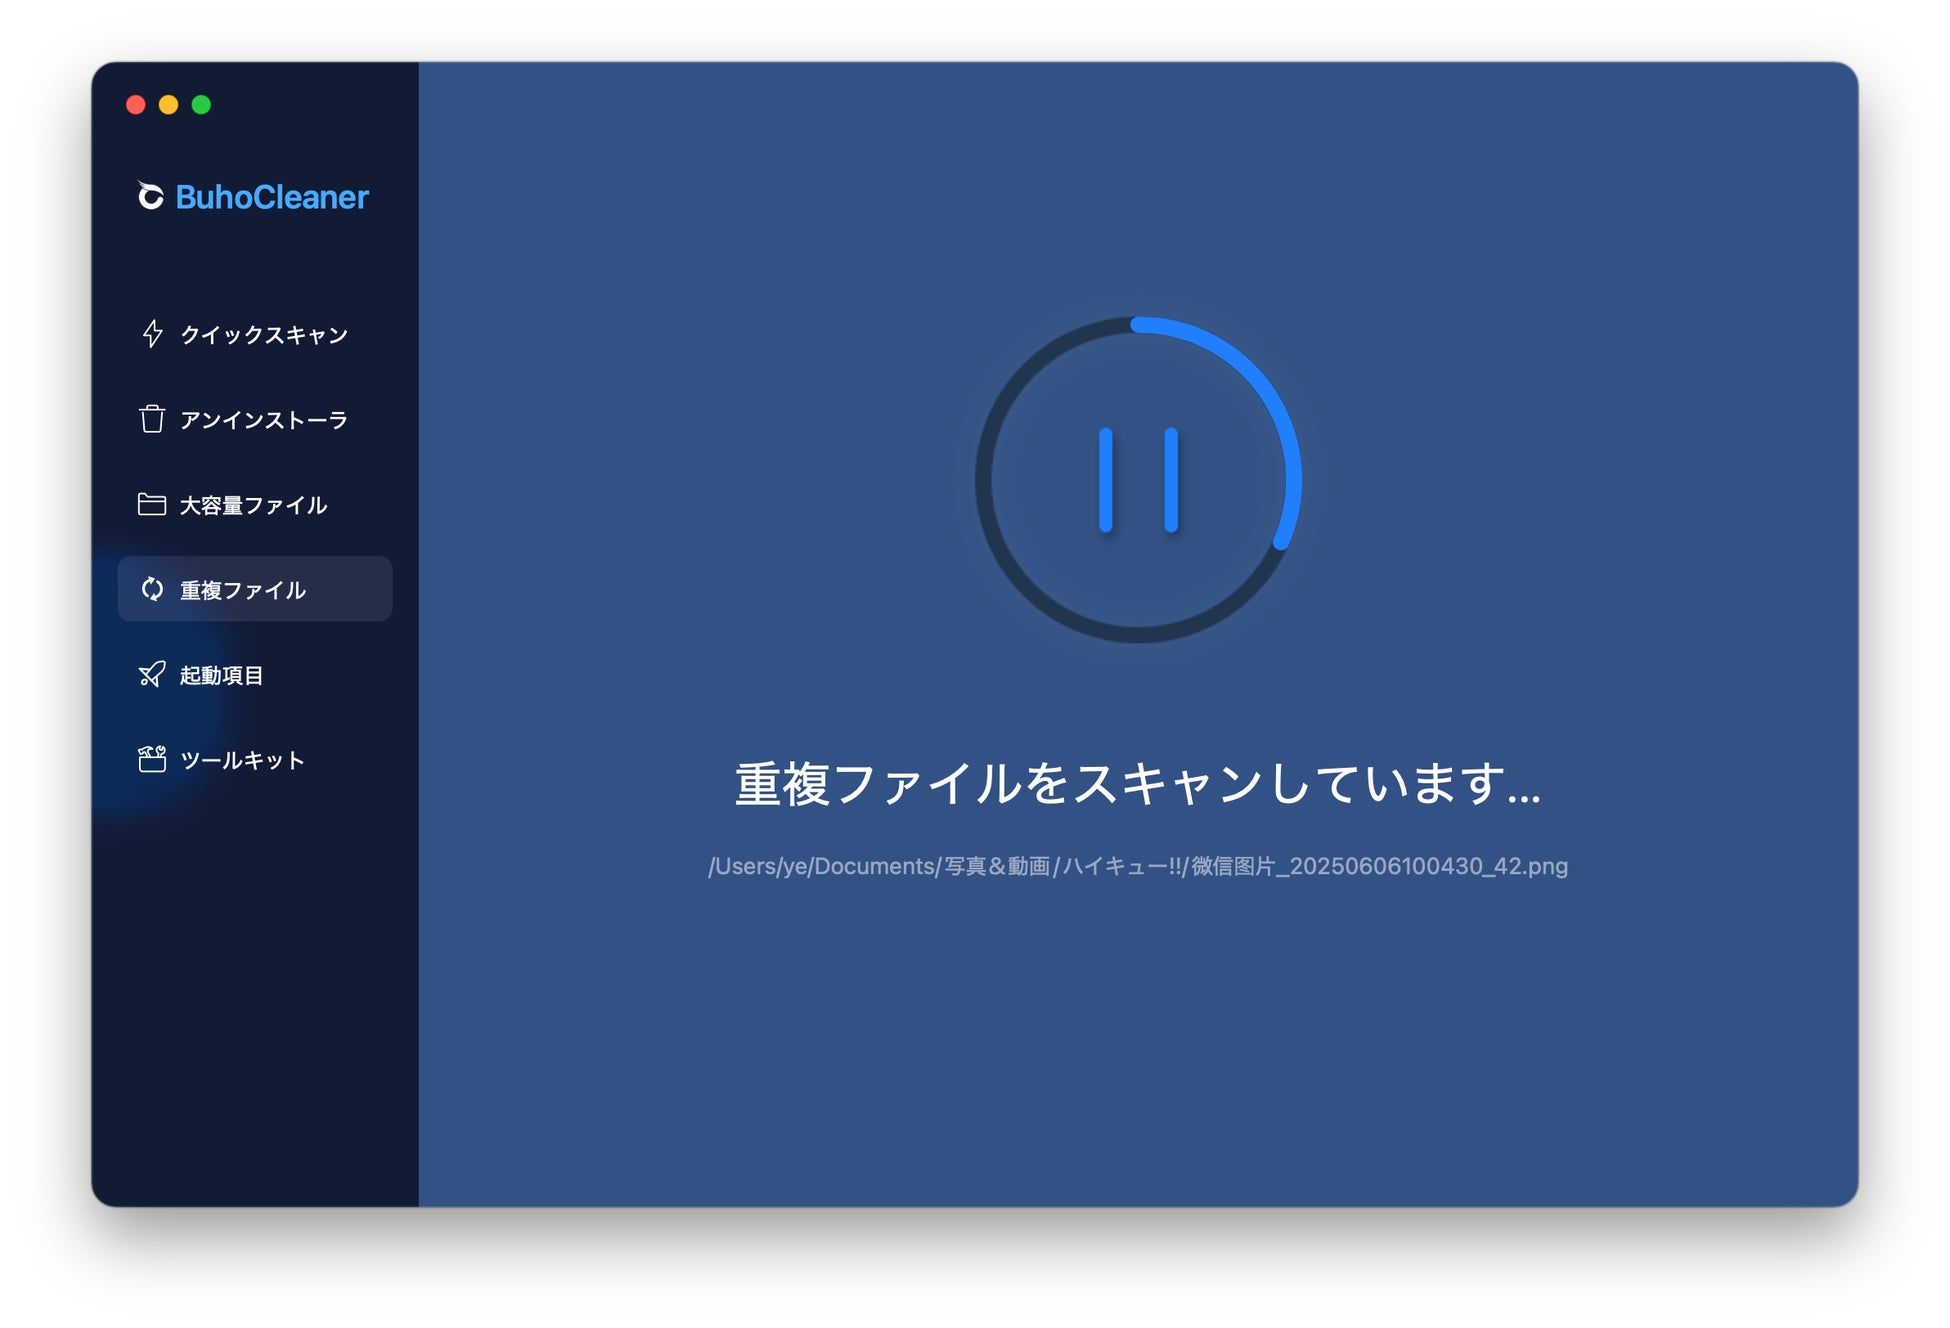The image size is (1950, 1328).
Task: Pause the duplicate file scan
Action: click(x=1138, y=480)
